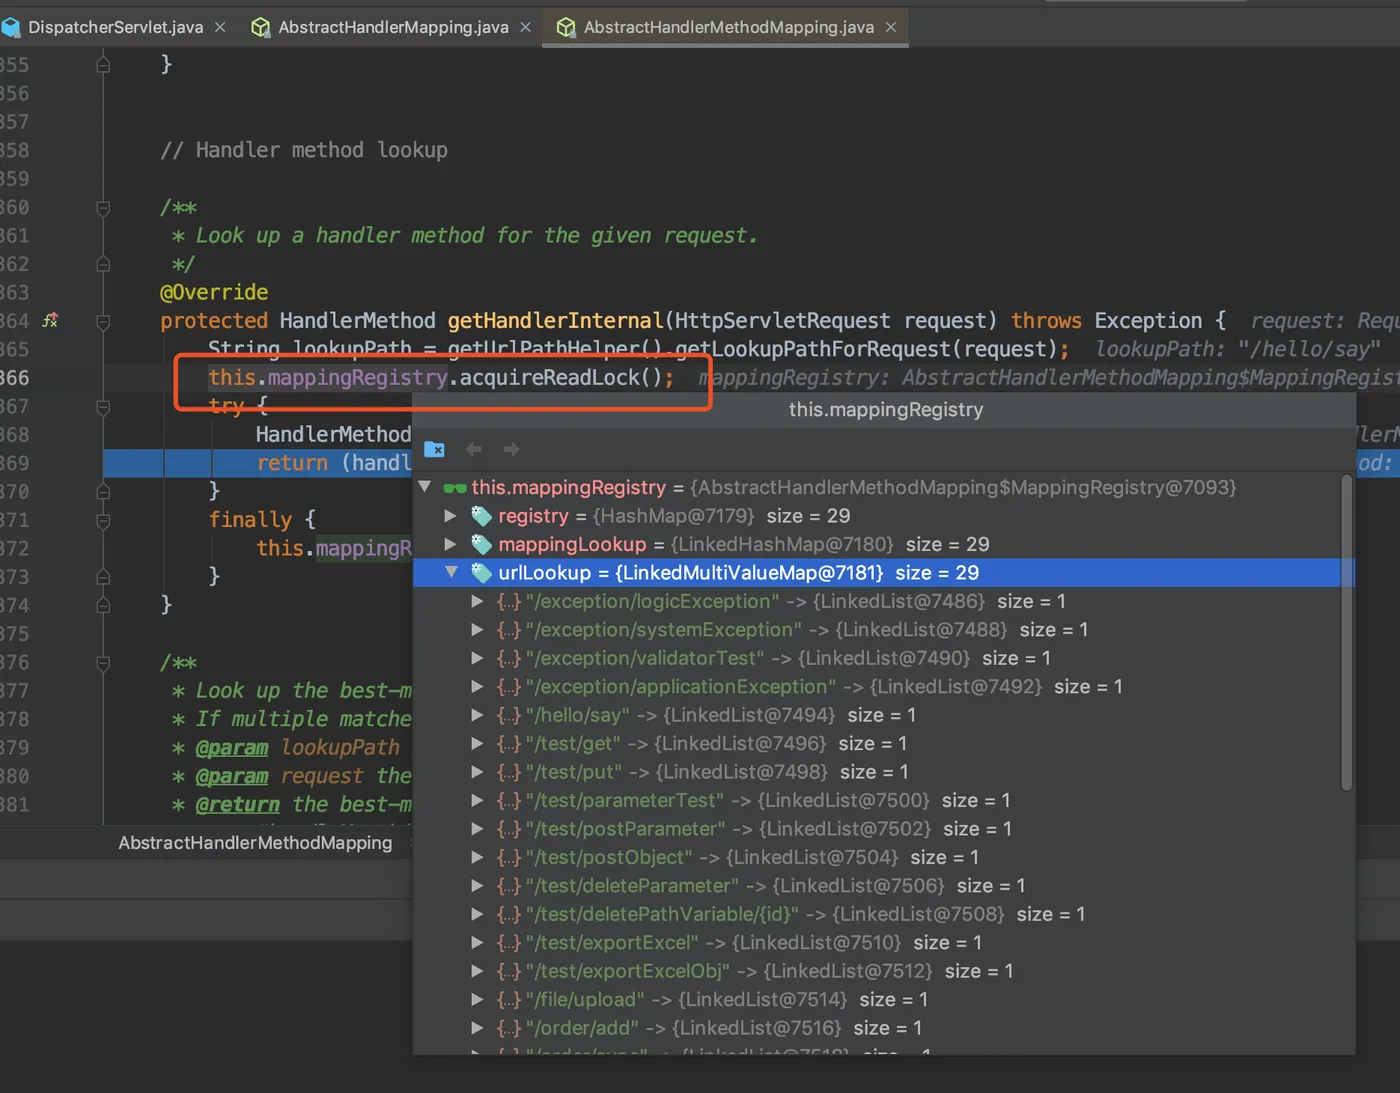The height and width of the screenshot is (1093, 1400).
Task: Switch to DispatcherServlet.java tab
Action: 115,27
